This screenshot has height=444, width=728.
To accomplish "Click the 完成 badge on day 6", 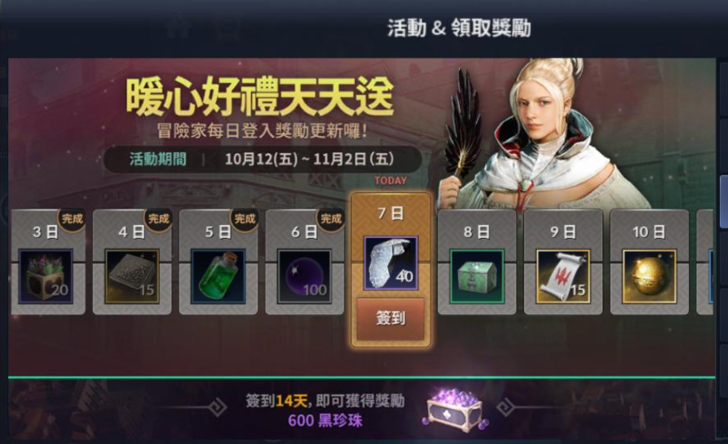I will [331, 219].
